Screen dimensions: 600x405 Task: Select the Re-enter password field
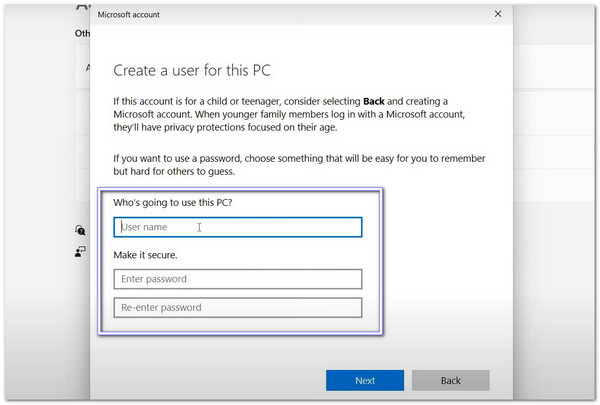pos(237,308)
